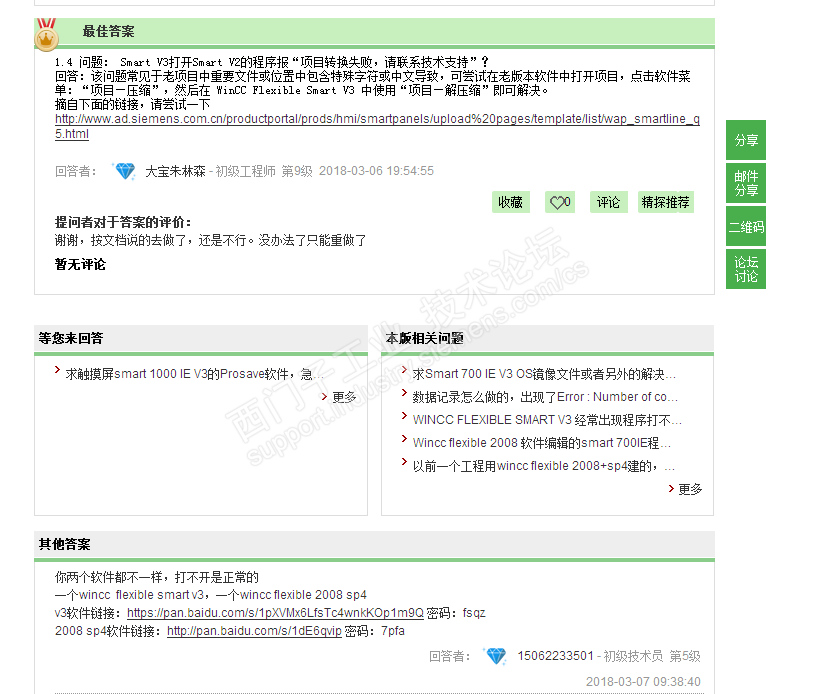Click the 本版相关问题 section header
This screenshot has height=694, width=815.
click(x=425, y=338)
